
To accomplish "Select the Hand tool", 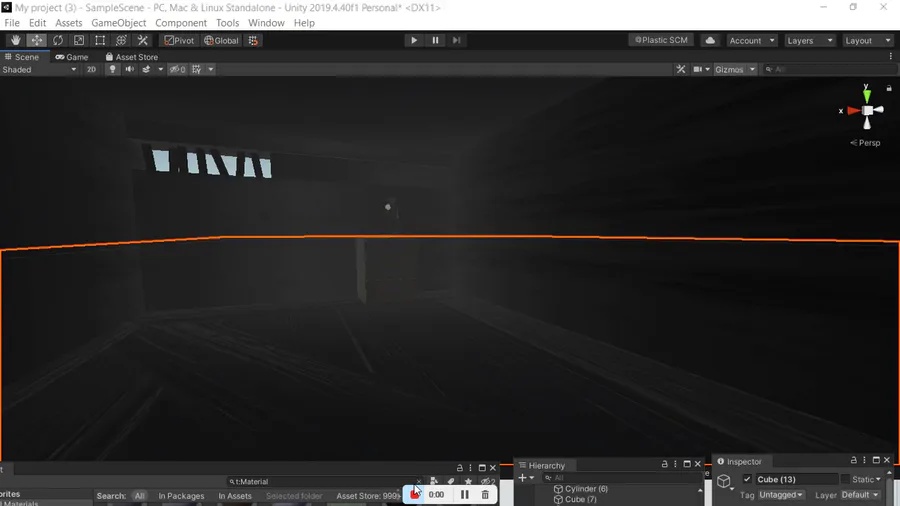I will 15,40.
